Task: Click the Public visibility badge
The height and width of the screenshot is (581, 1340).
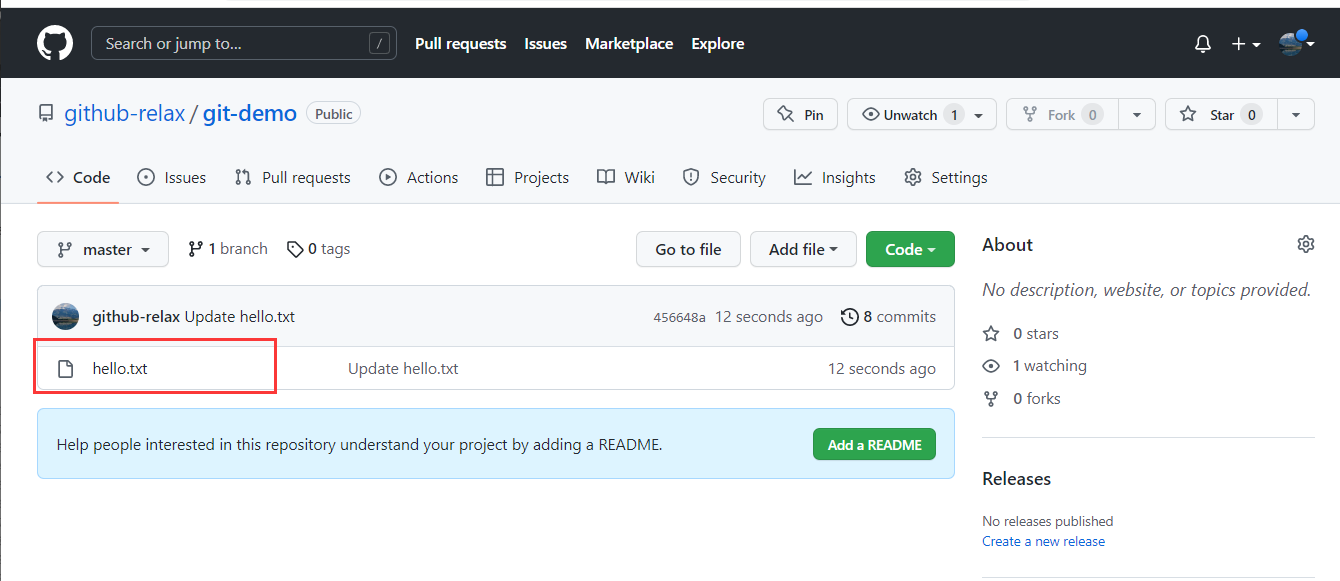Action: pyautogui.click(x=334, y=114)
